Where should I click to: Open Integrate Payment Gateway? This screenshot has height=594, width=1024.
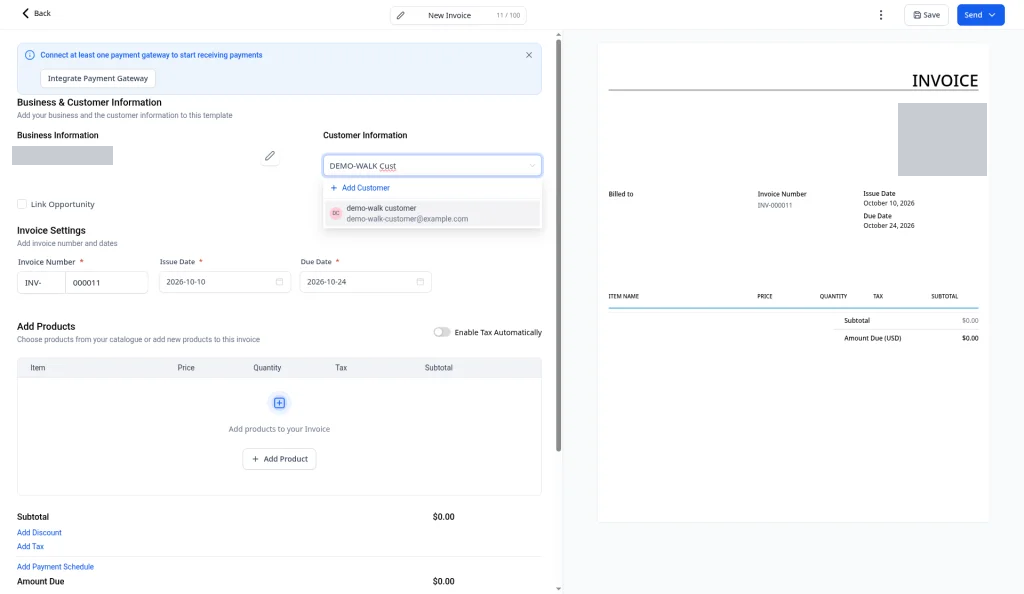98,78
